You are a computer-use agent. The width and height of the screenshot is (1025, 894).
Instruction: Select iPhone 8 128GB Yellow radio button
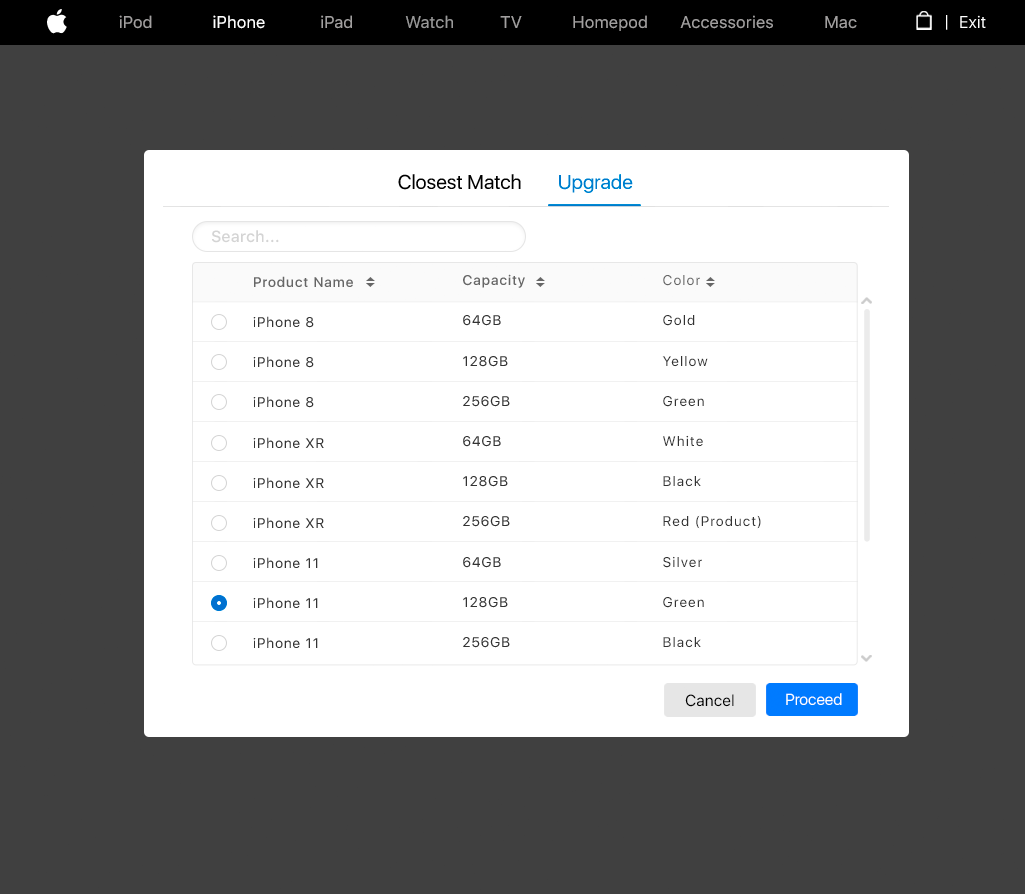click(219, 362)
